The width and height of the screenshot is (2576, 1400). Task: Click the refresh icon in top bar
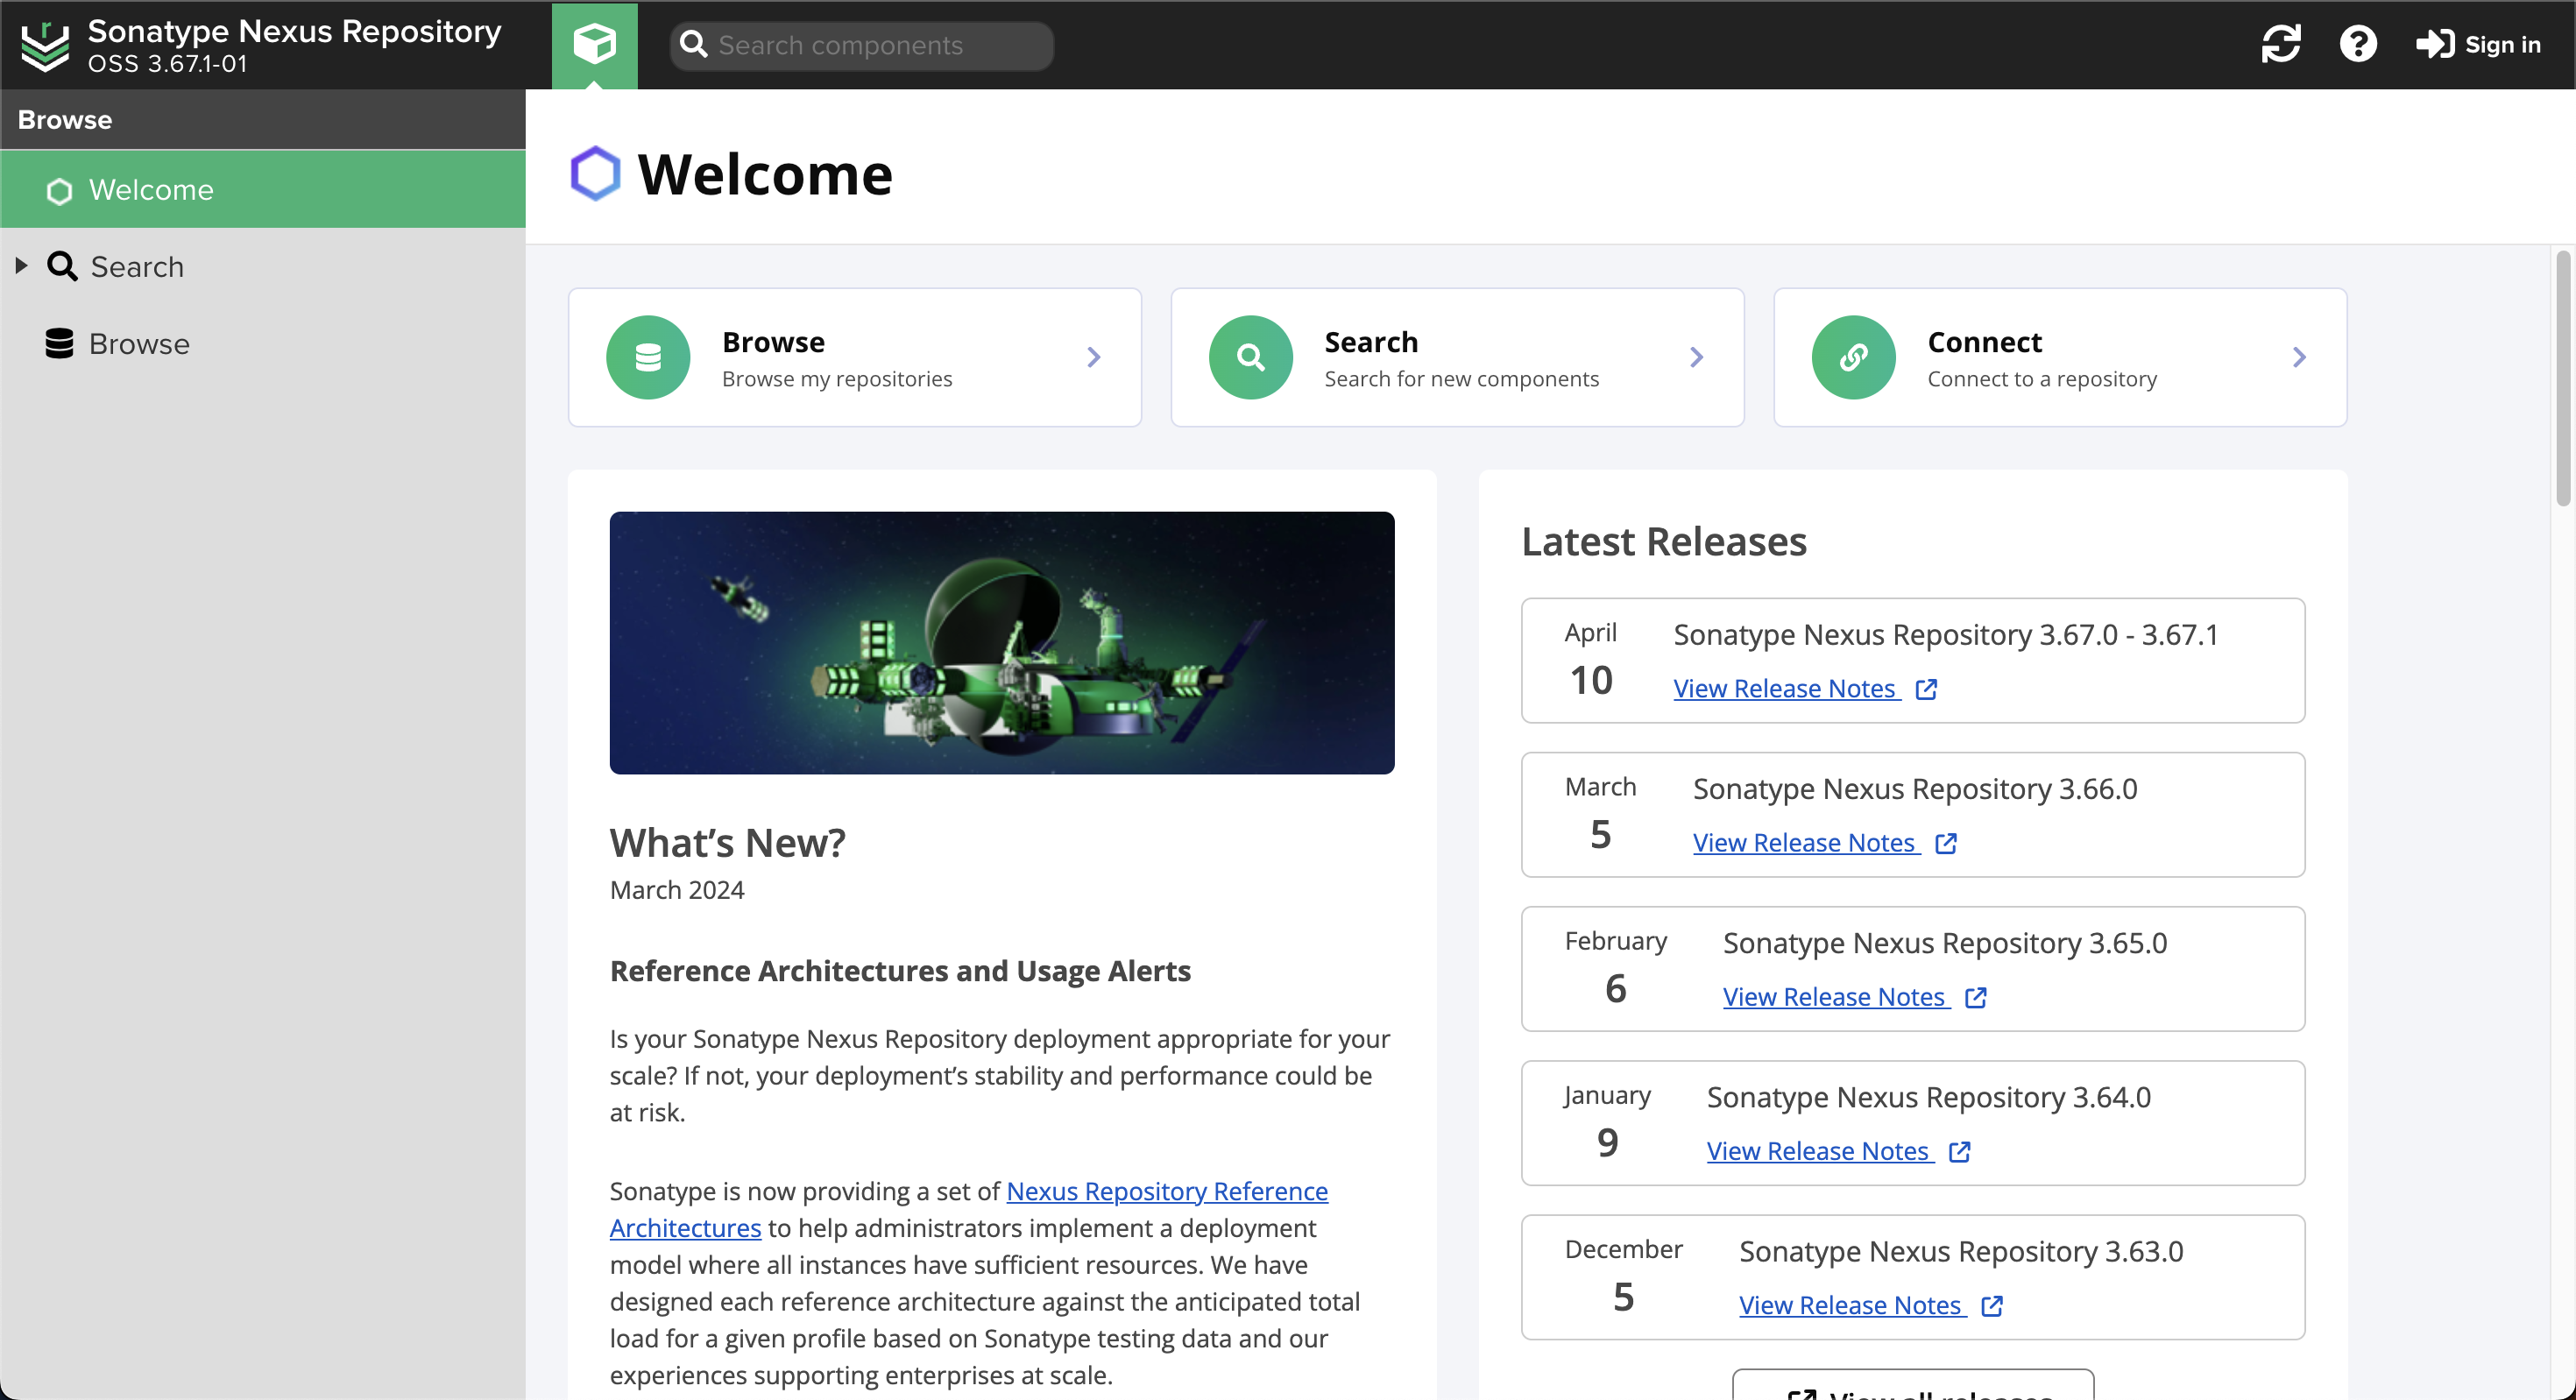tap(2280, 45)
